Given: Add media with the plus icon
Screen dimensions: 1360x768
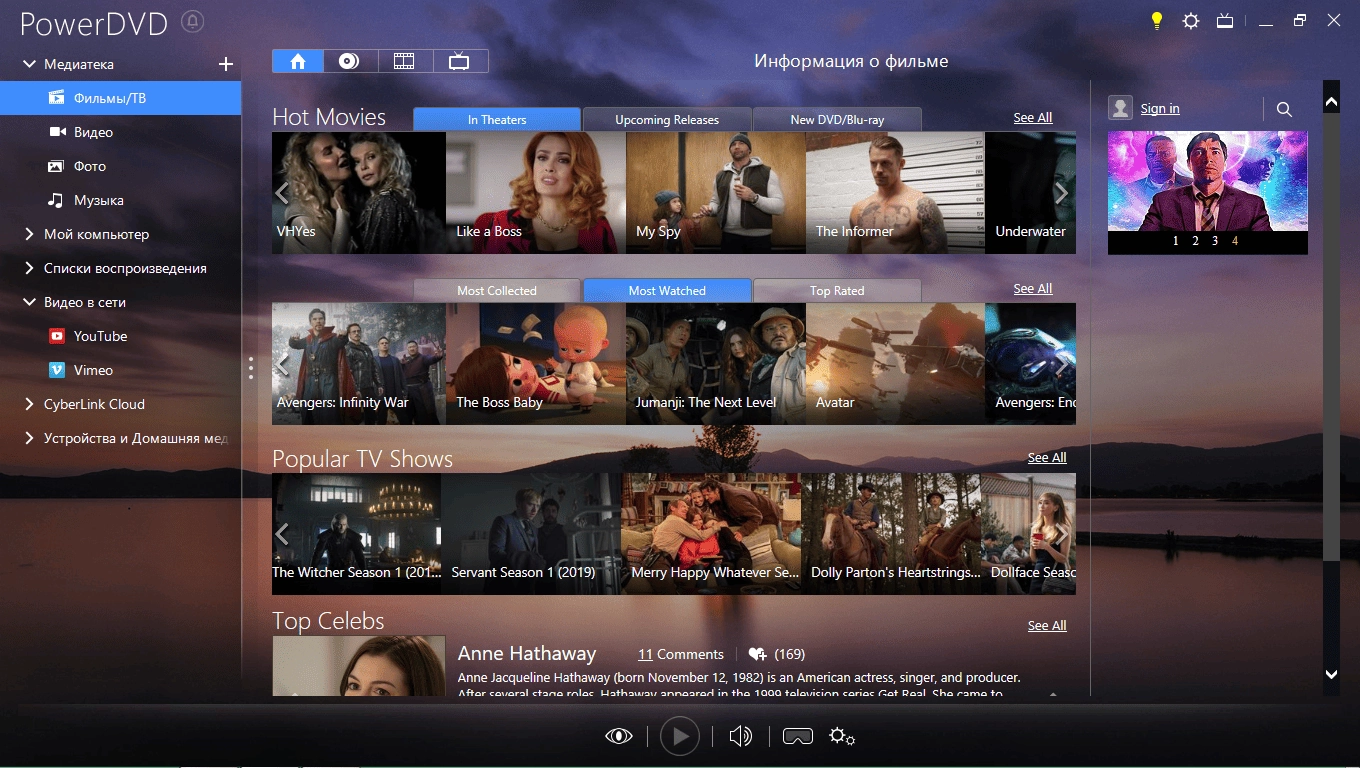Looking at the screenshot, I should pyautogui.click(x=226, y=64).
